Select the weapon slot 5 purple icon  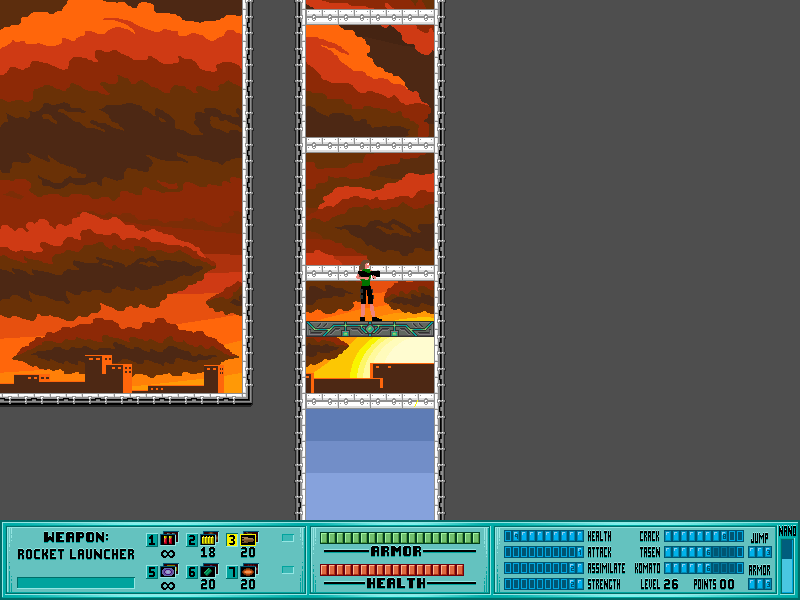(168, 571)
